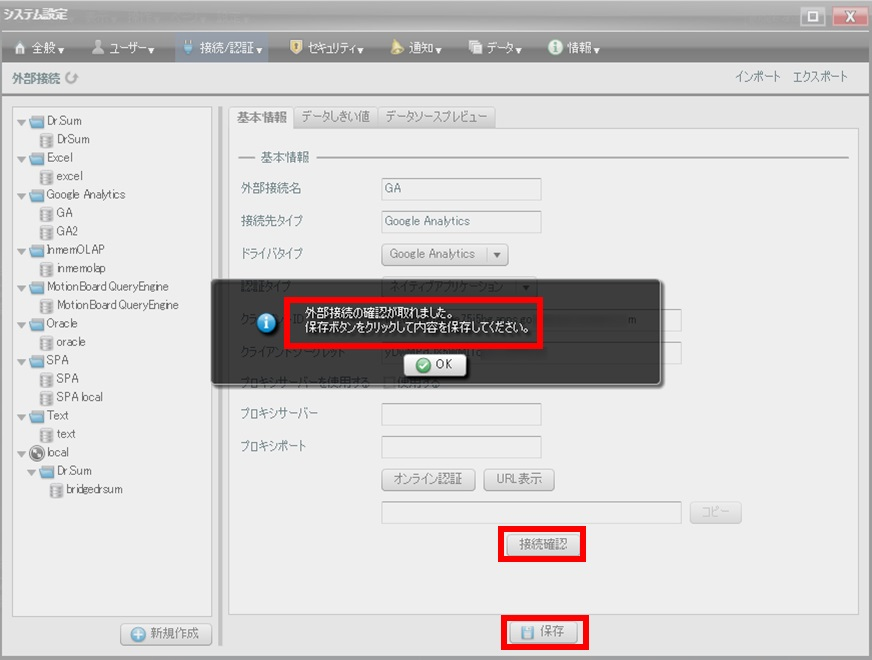Click the URL表示 button
Viewport: 872px width, 660px height.
pyautogui.click(x=519, y=479)
